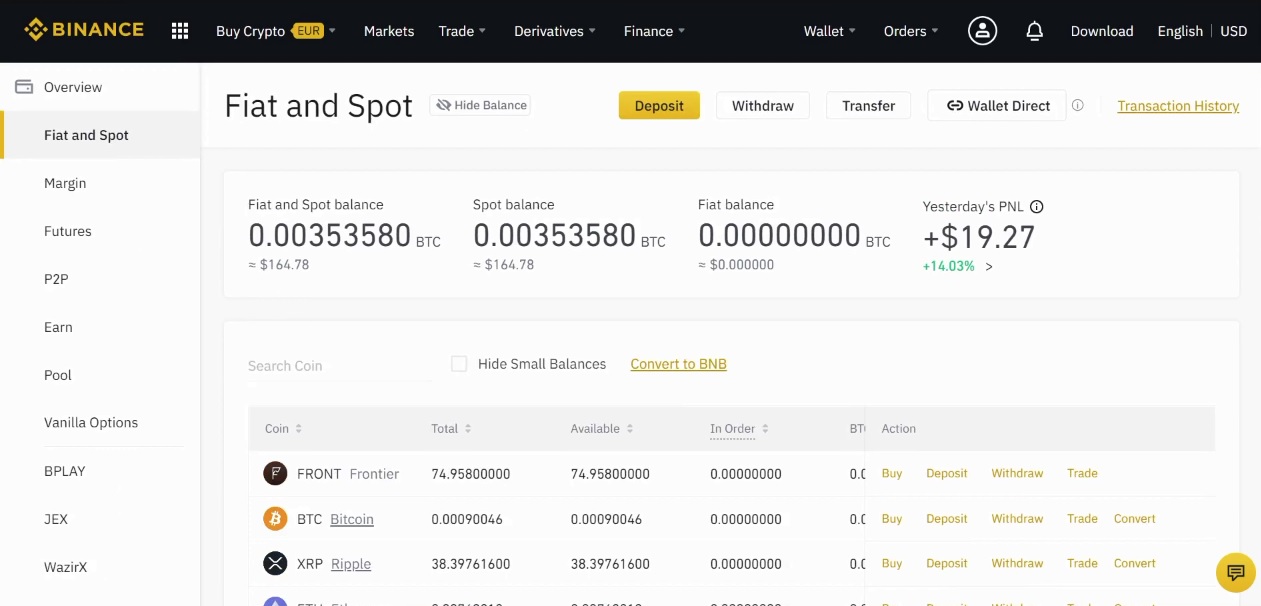Screen dimensions: 1261x606
Task: Expand the Buy Crypto dropdown
Action: point(276,31)
